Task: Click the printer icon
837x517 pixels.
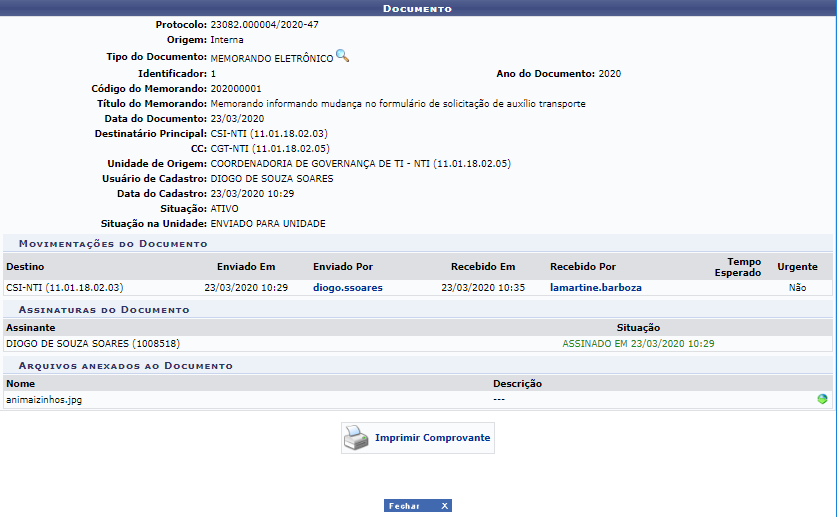Action: pos(357,438)
